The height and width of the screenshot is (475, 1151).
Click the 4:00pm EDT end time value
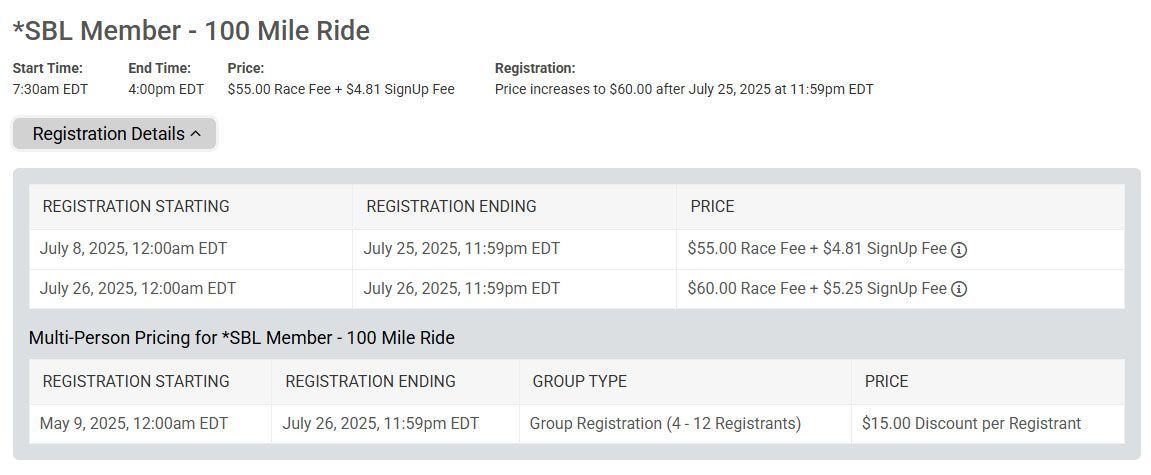[x=166, y=90]
